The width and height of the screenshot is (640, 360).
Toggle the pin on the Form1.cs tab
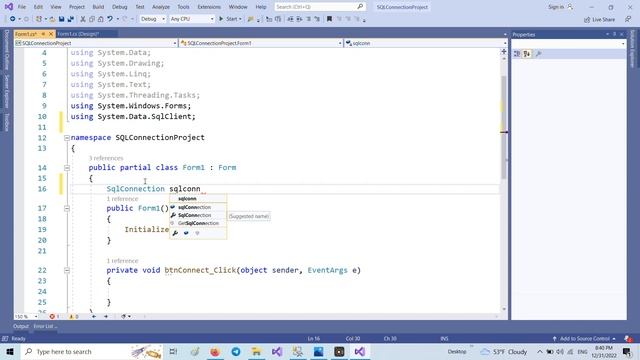(x=43, y=34)
